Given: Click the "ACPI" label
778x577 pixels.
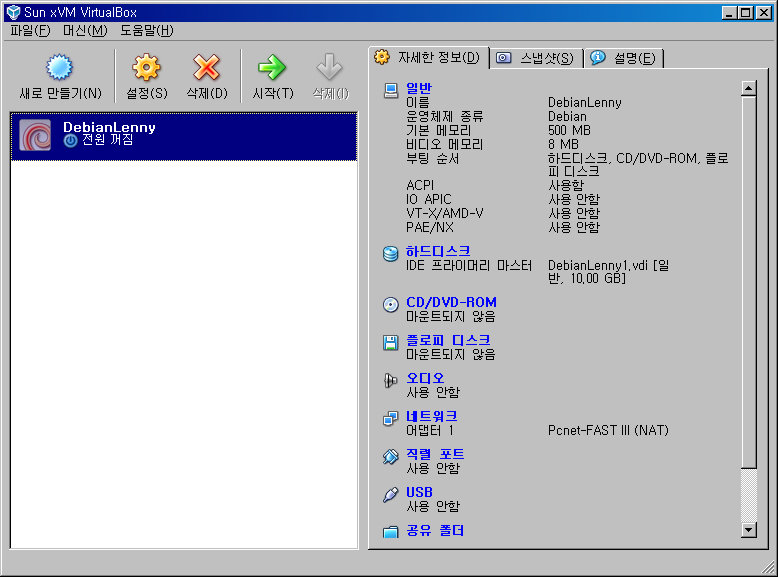Looking at the screenshot, I should (420, 186).
